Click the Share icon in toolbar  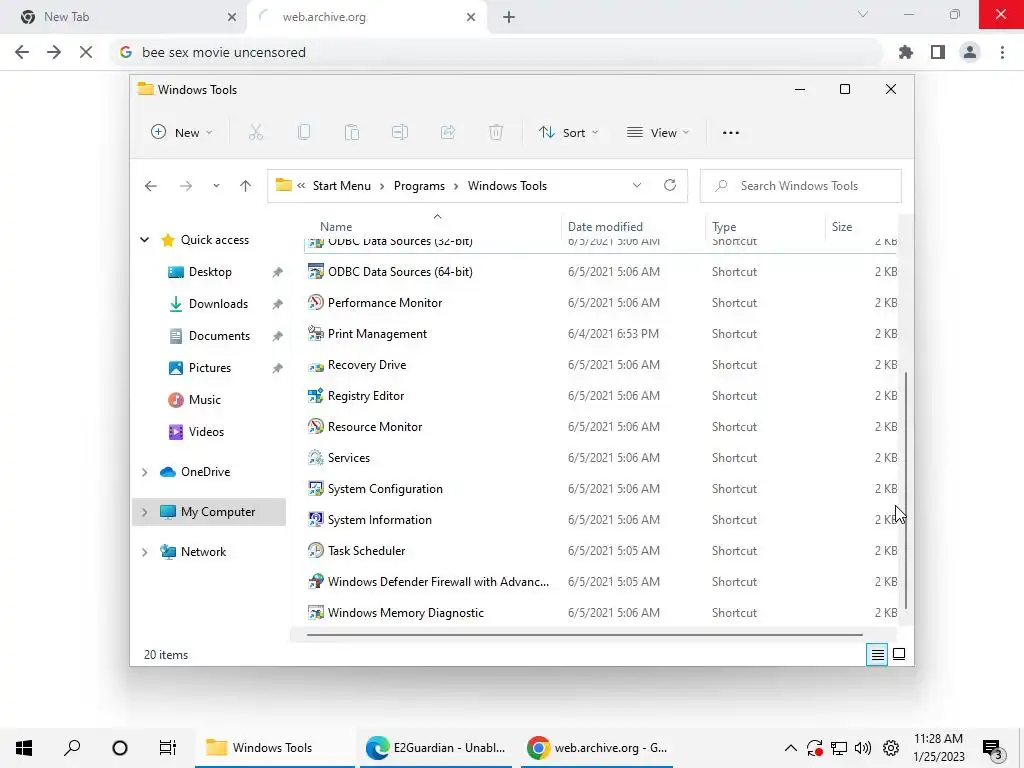pos(448,133)
